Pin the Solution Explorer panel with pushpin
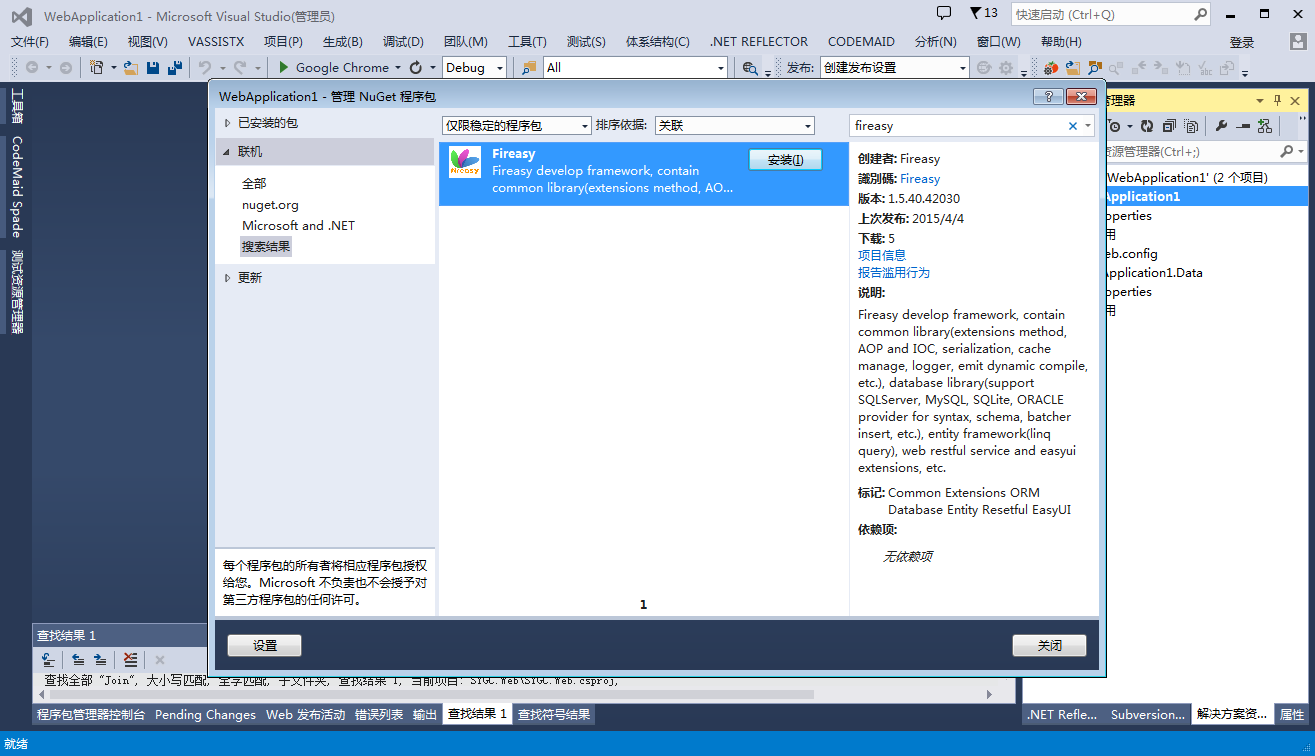The image size is (1315, 756). coord(1277,101)
